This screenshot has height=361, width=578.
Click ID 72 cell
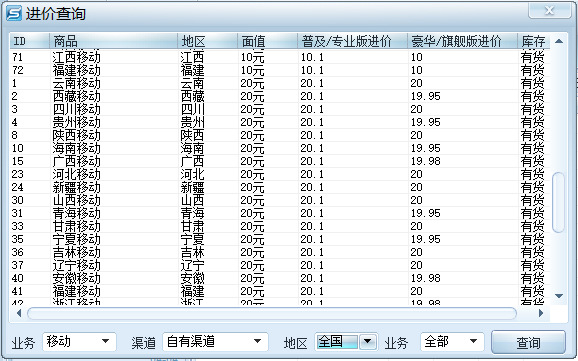tap(18, 70)
